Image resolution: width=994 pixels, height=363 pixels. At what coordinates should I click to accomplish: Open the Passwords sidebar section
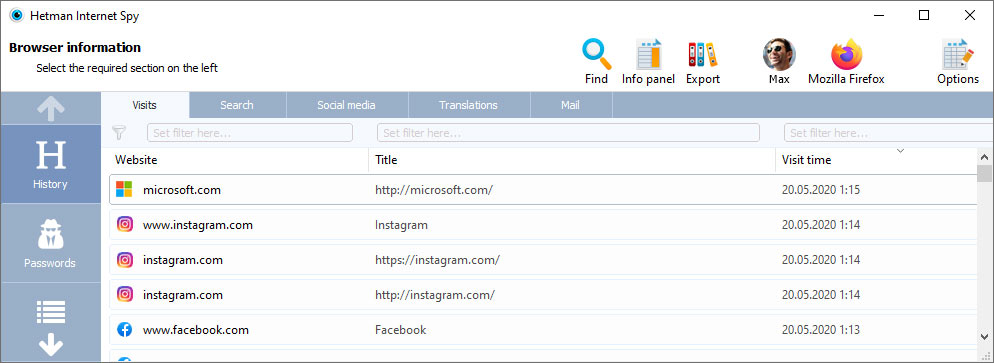pyautogui.click(x=51, y=243)
